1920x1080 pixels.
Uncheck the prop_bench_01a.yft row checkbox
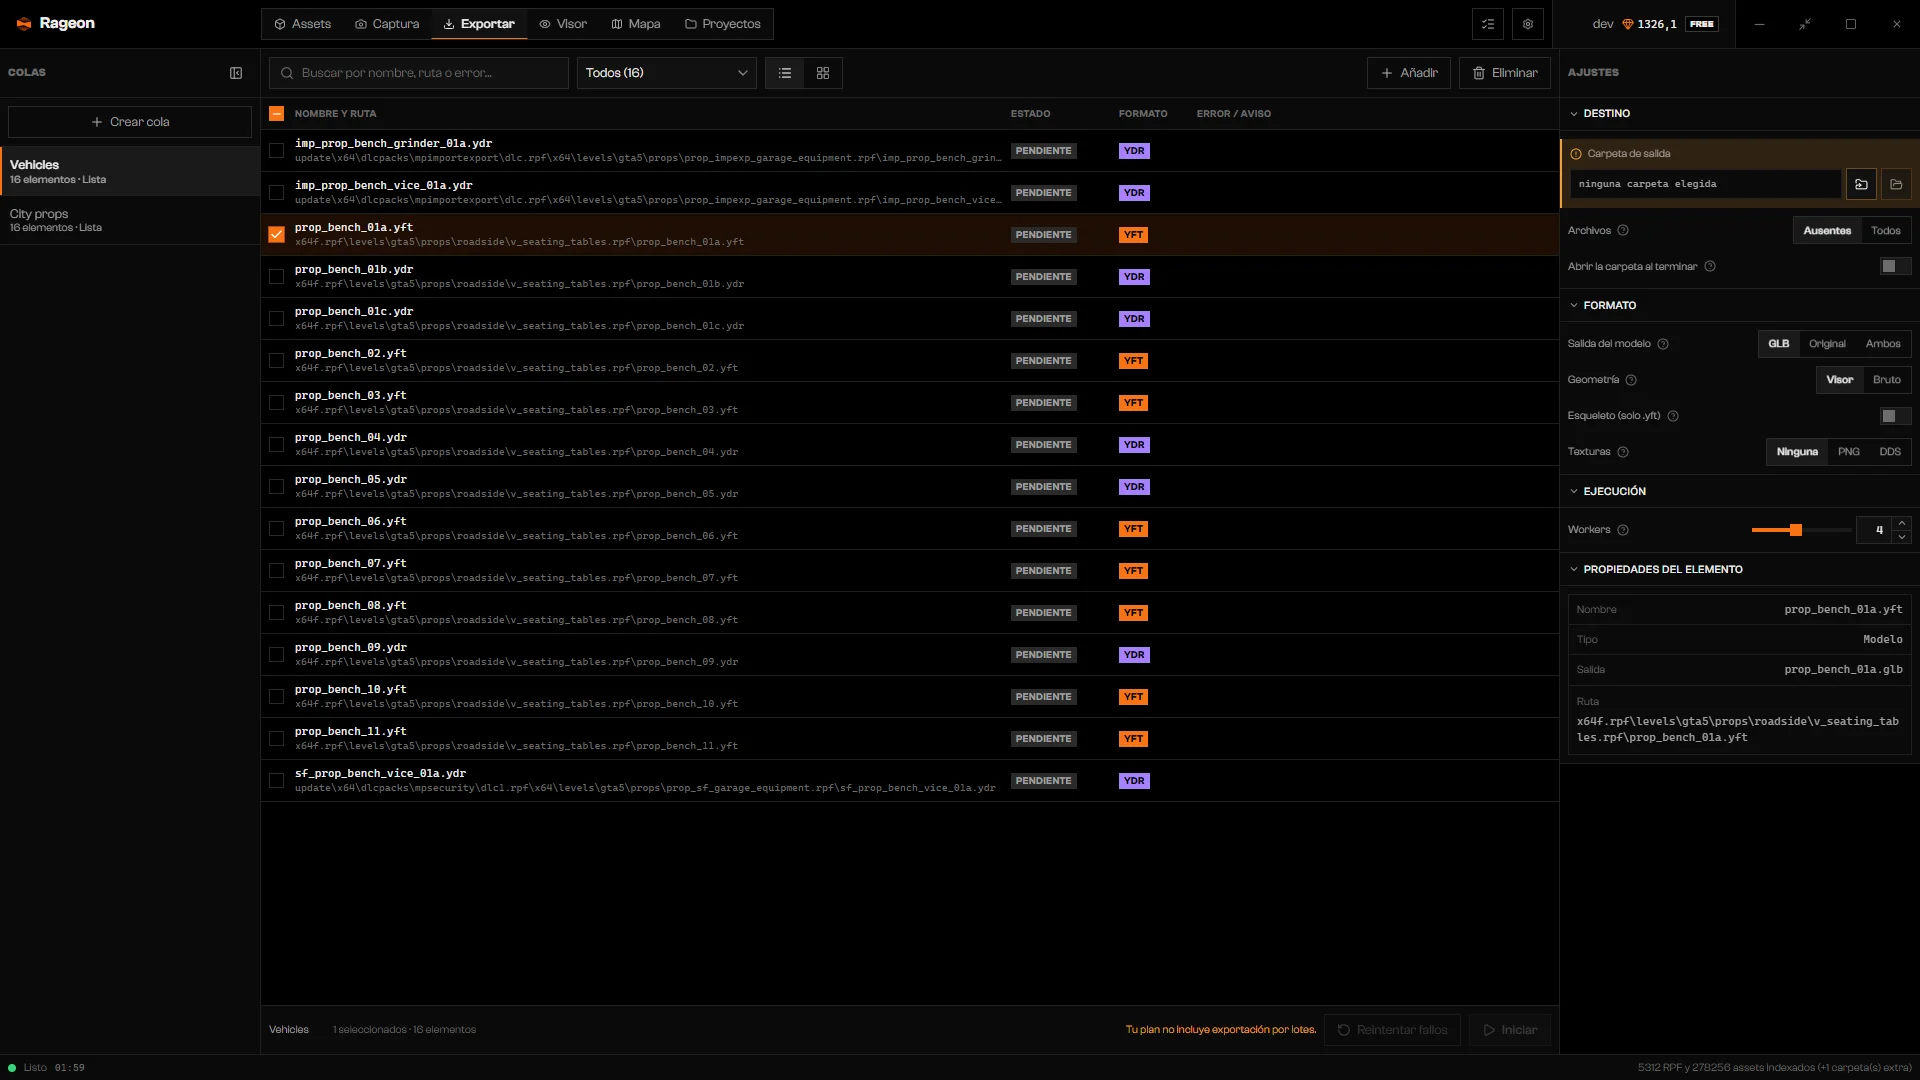click(x=277, y=235)
